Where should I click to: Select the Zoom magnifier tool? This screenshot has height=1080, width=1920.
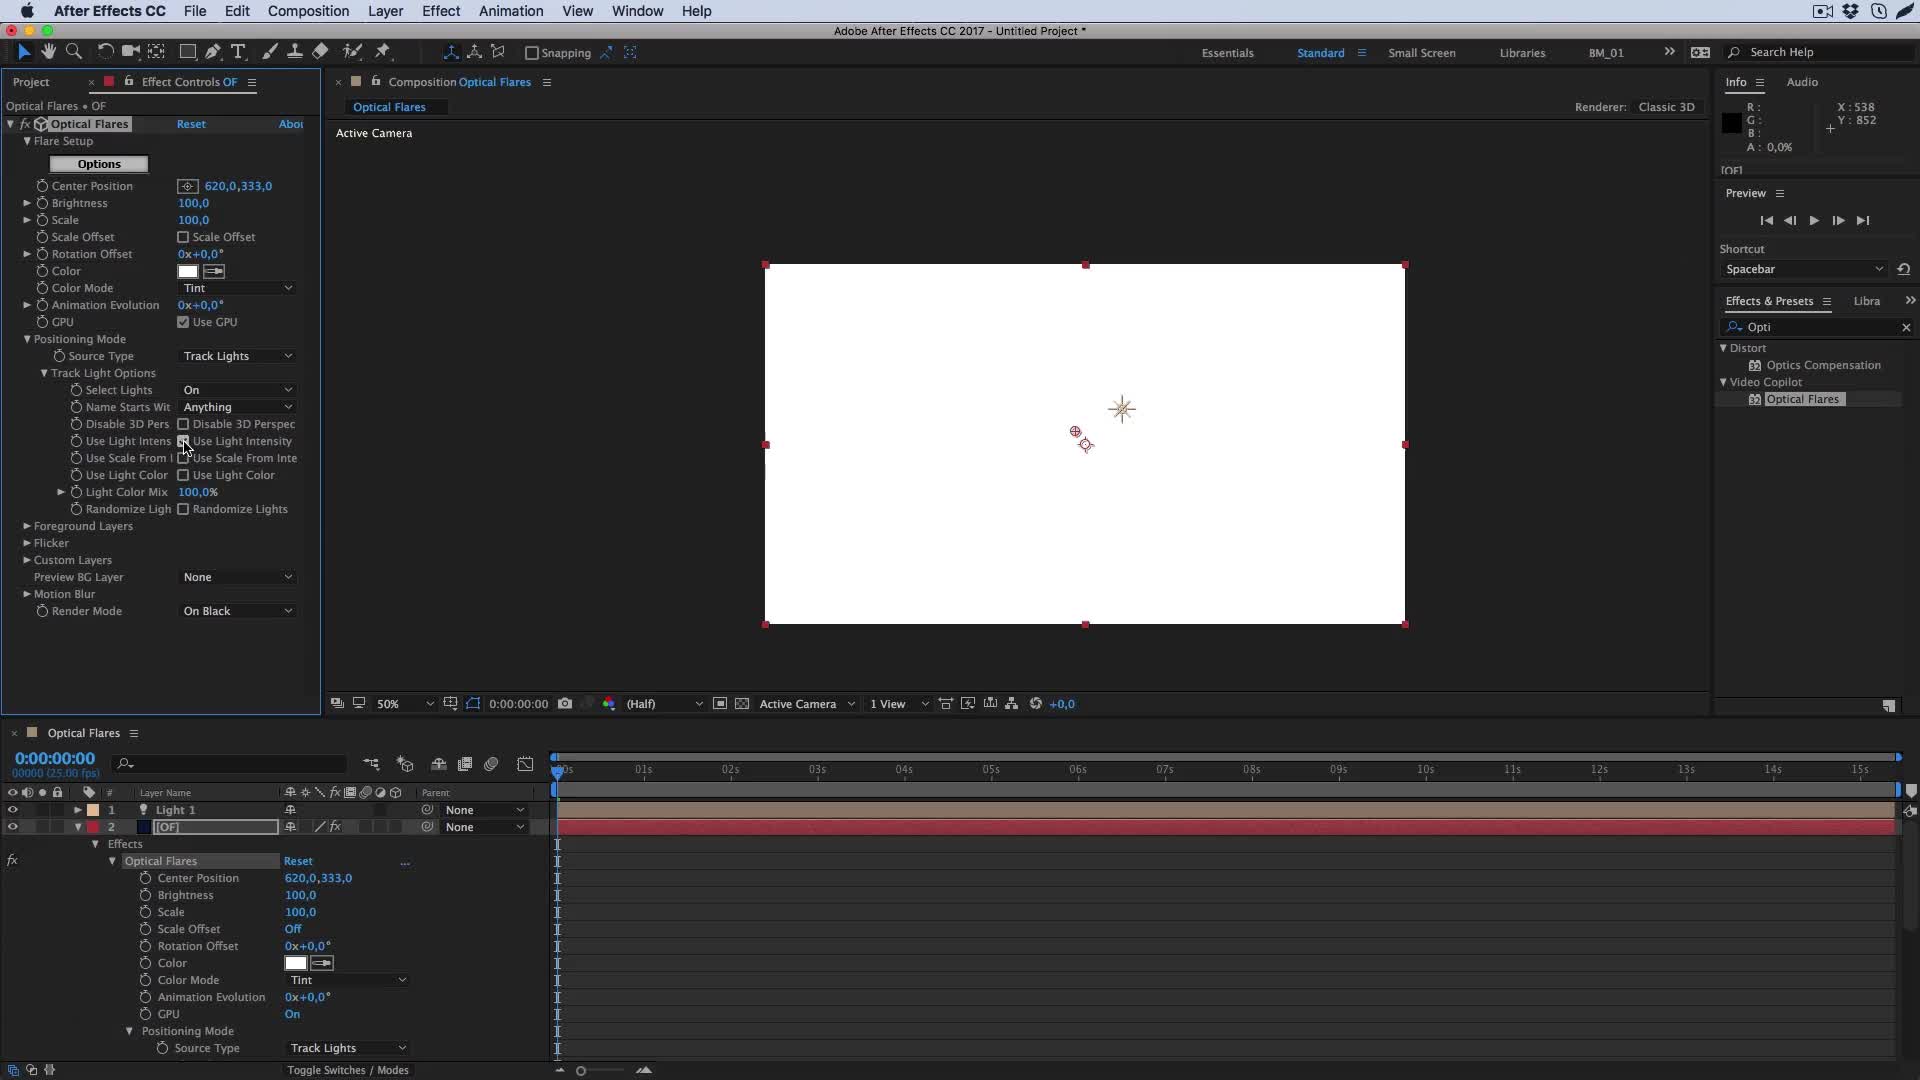(x=73, y=51)
